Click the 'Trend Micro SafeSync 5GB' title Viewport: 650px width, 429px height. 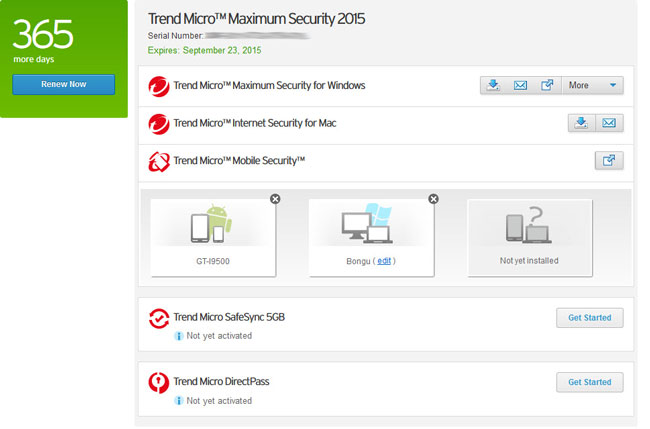click(x=229, y=318)
